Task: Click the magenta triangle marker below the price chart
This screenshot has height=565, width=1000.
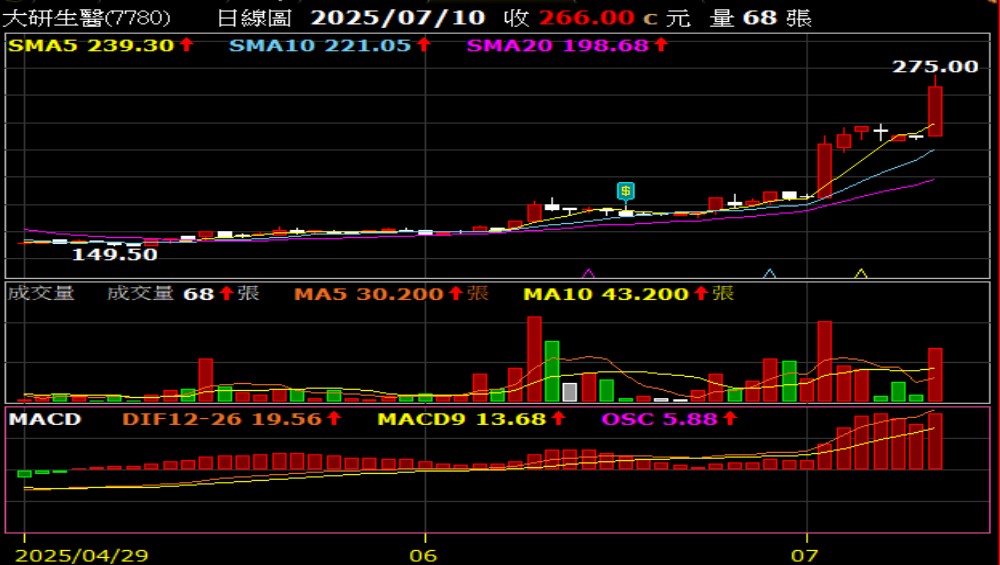Action: (x=588, y=273)
